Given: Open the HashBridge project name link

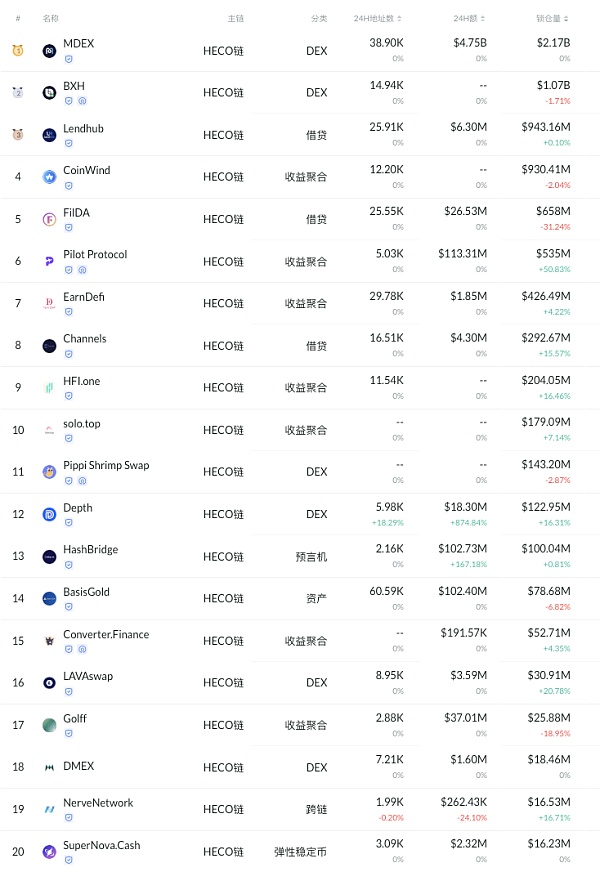Looking at the screenshot, I should (90, 549).
